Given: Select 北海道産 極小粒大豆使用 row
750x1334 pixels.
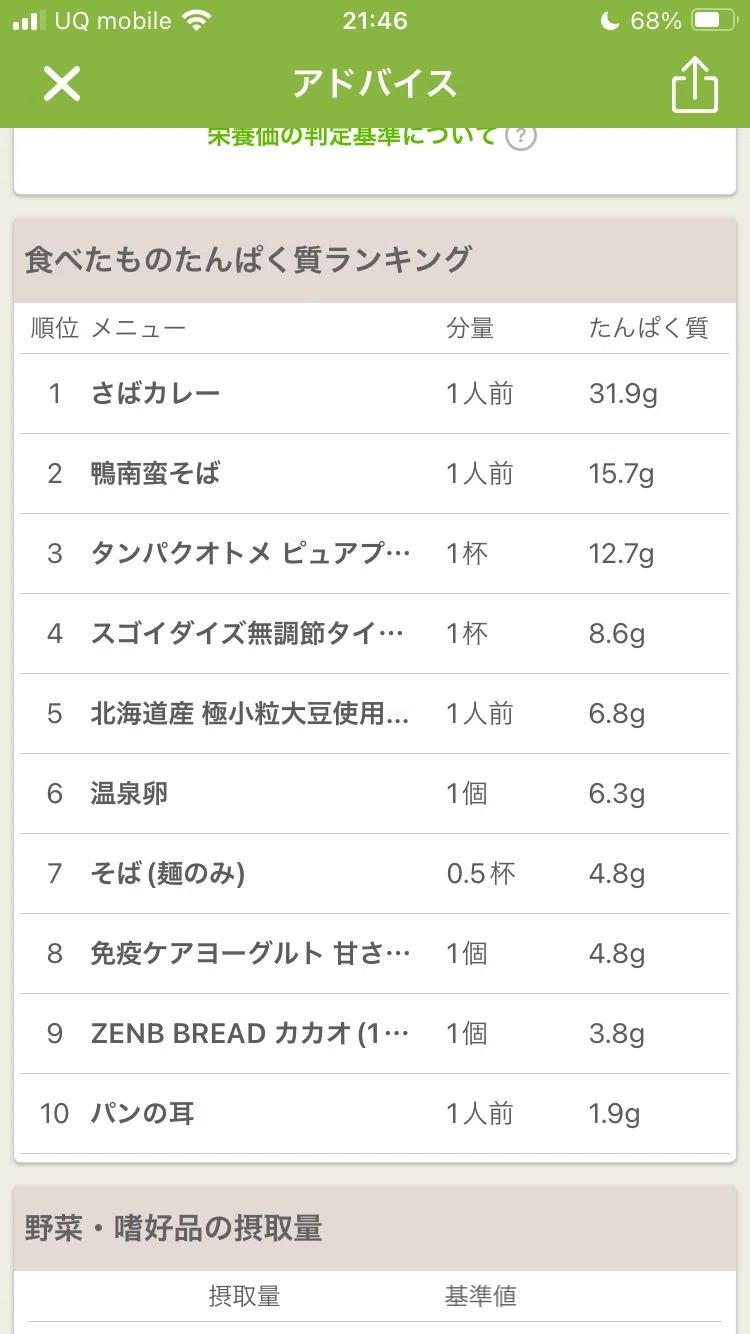Looking at the screenshot, I should (x=375, y=714).
